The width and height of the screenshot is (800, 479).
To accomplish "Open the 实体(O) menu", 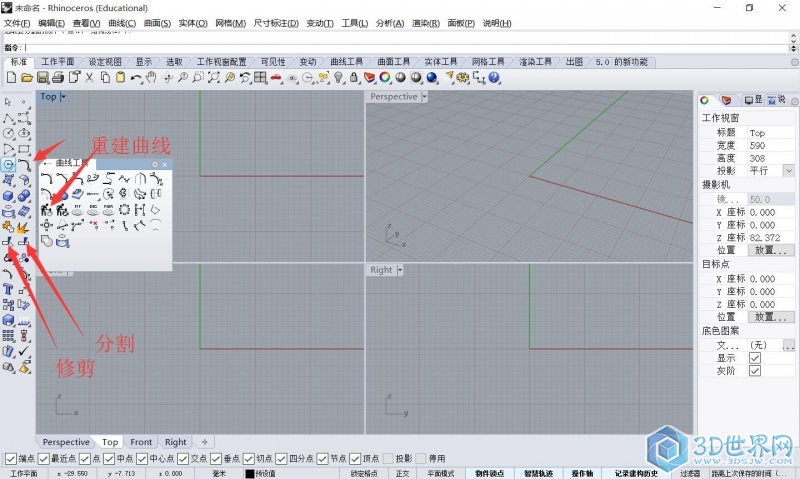I will click(x=193, y=23).
